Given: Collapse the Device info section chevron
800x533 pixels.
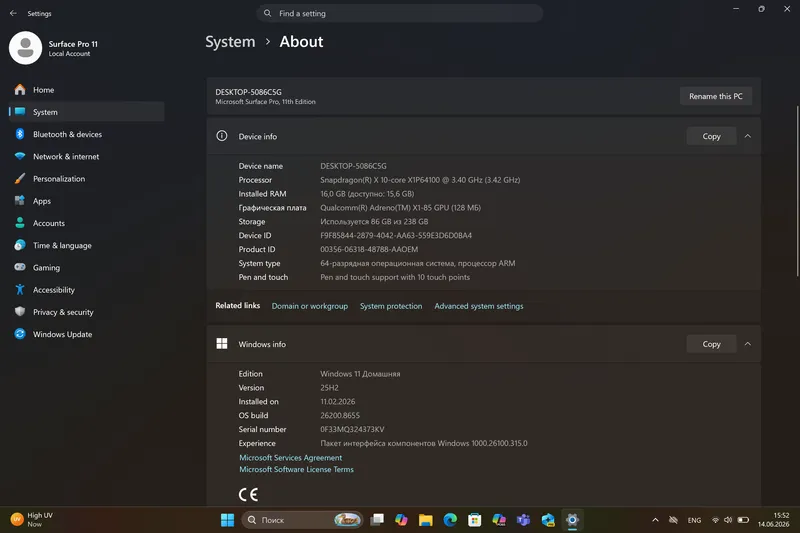Looking at the screenshot, I should click(747, 136).
